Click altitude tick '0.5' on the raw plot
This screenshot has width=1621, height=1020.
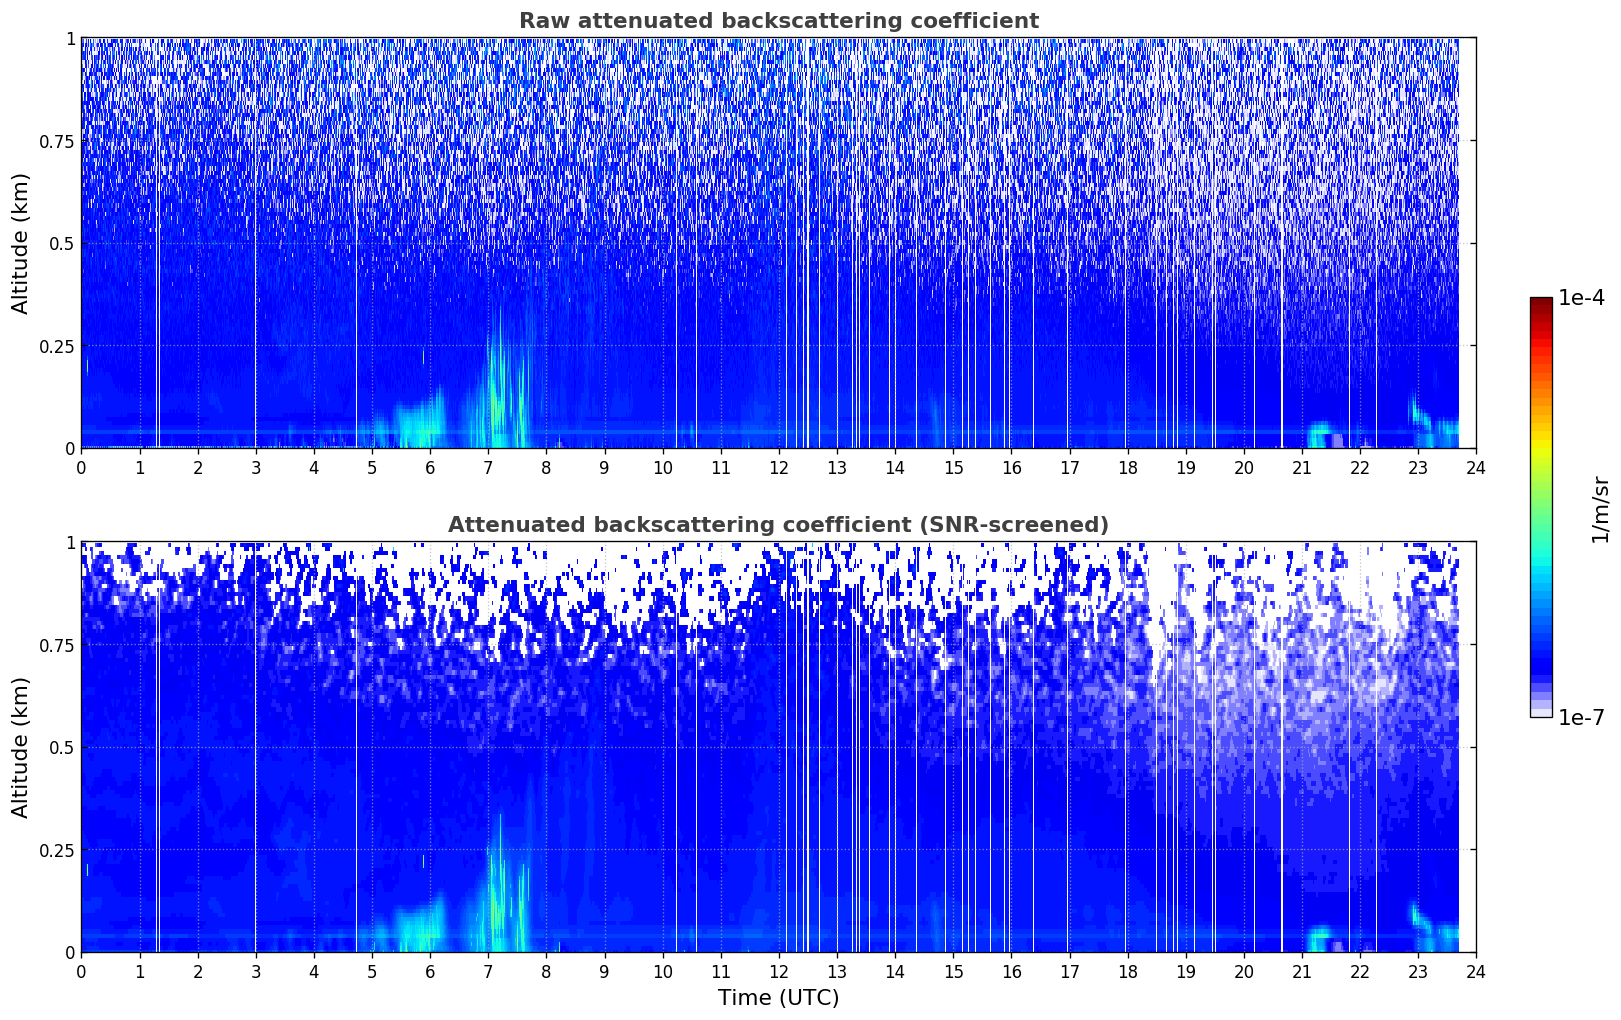point(62,243)
